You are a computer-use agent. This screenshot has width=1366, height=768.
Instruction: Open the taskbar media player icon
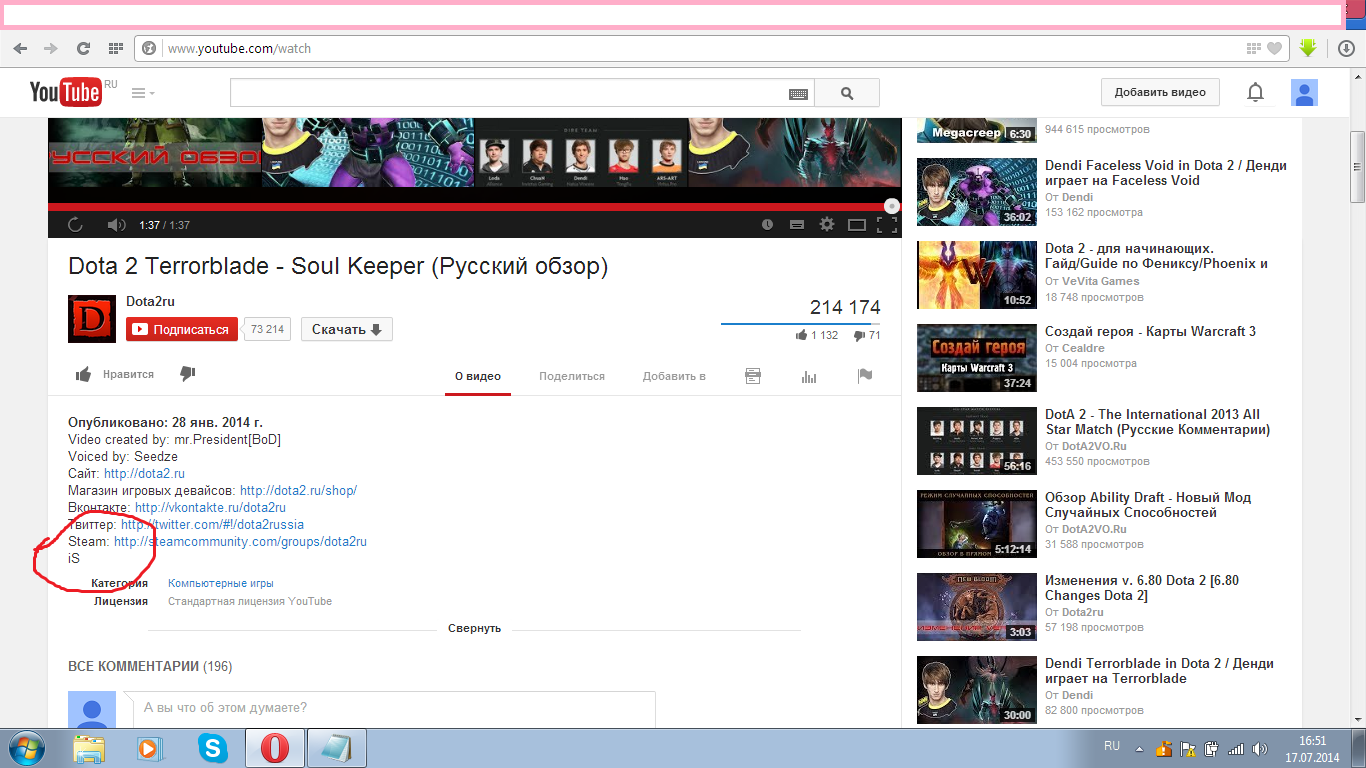(148, 748)
